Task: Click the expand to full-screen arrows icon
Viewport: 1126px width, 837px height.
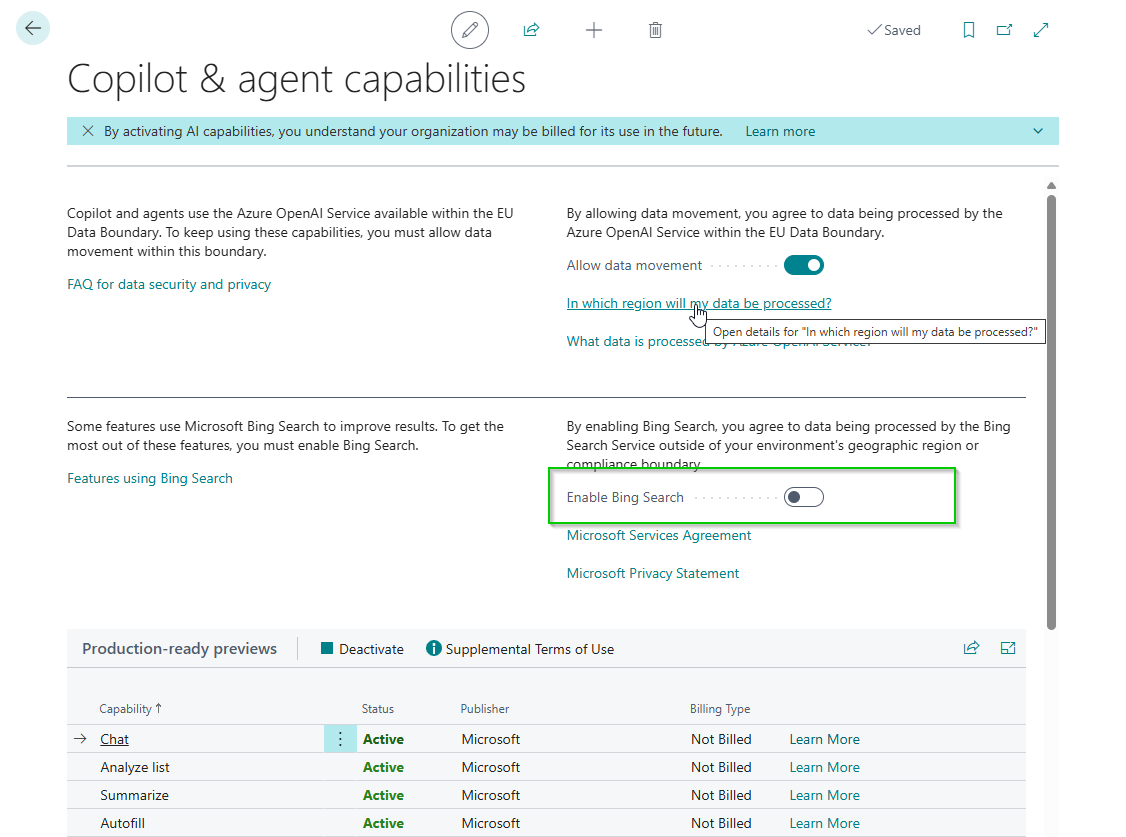Action: [1041, 30]
